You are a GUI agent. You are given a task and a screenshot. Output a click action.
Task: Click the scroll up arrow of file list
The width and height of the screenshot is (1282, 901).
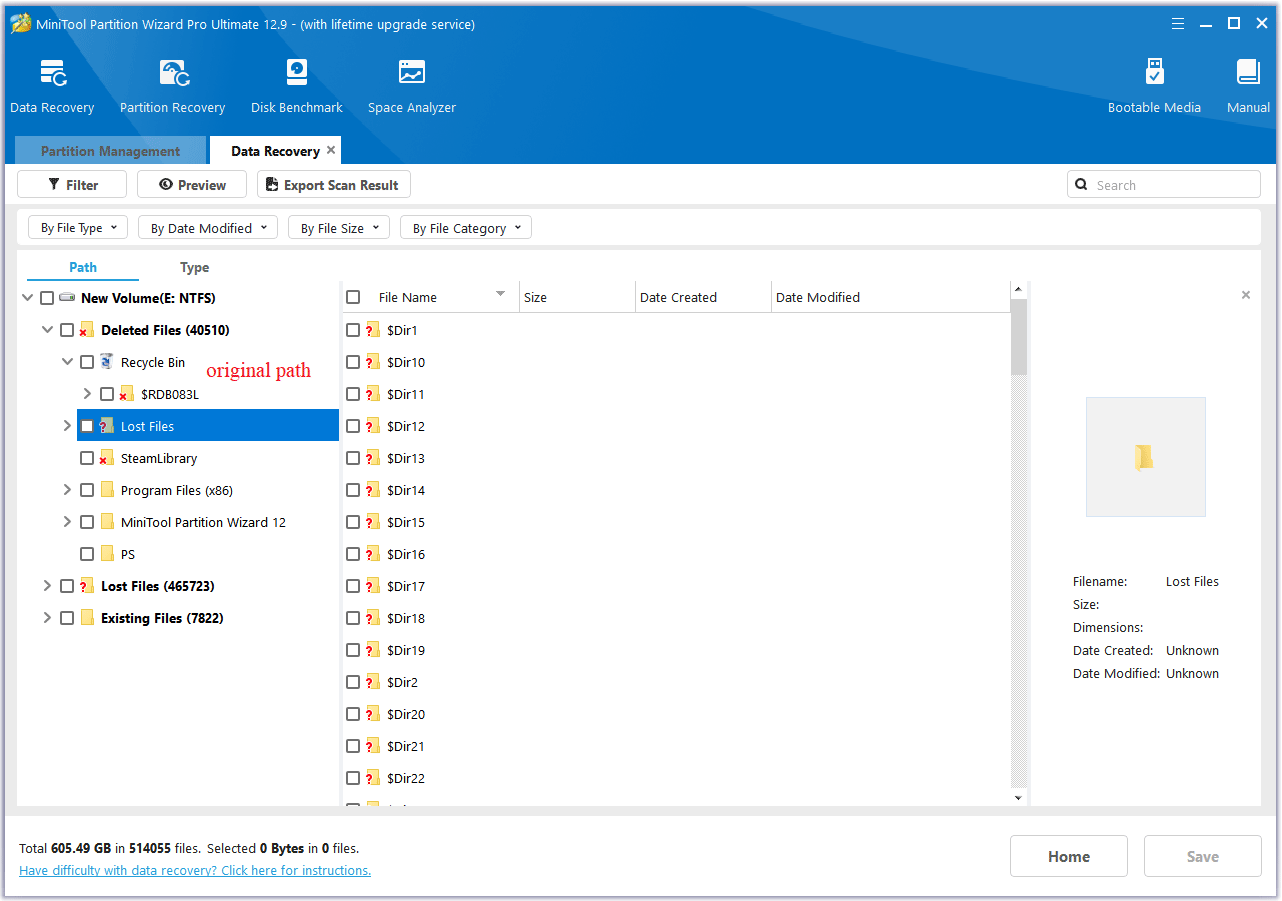[x=1019, y=290]
